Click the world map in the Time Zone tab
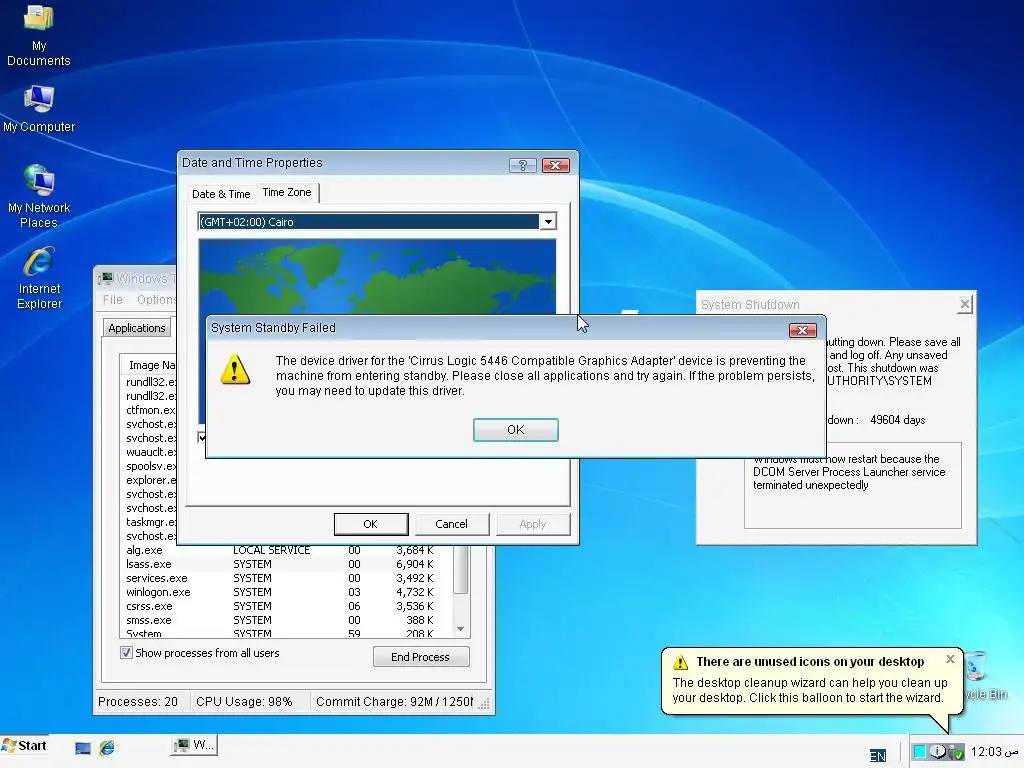This screenshot has height=768, width=1024. 377,277
